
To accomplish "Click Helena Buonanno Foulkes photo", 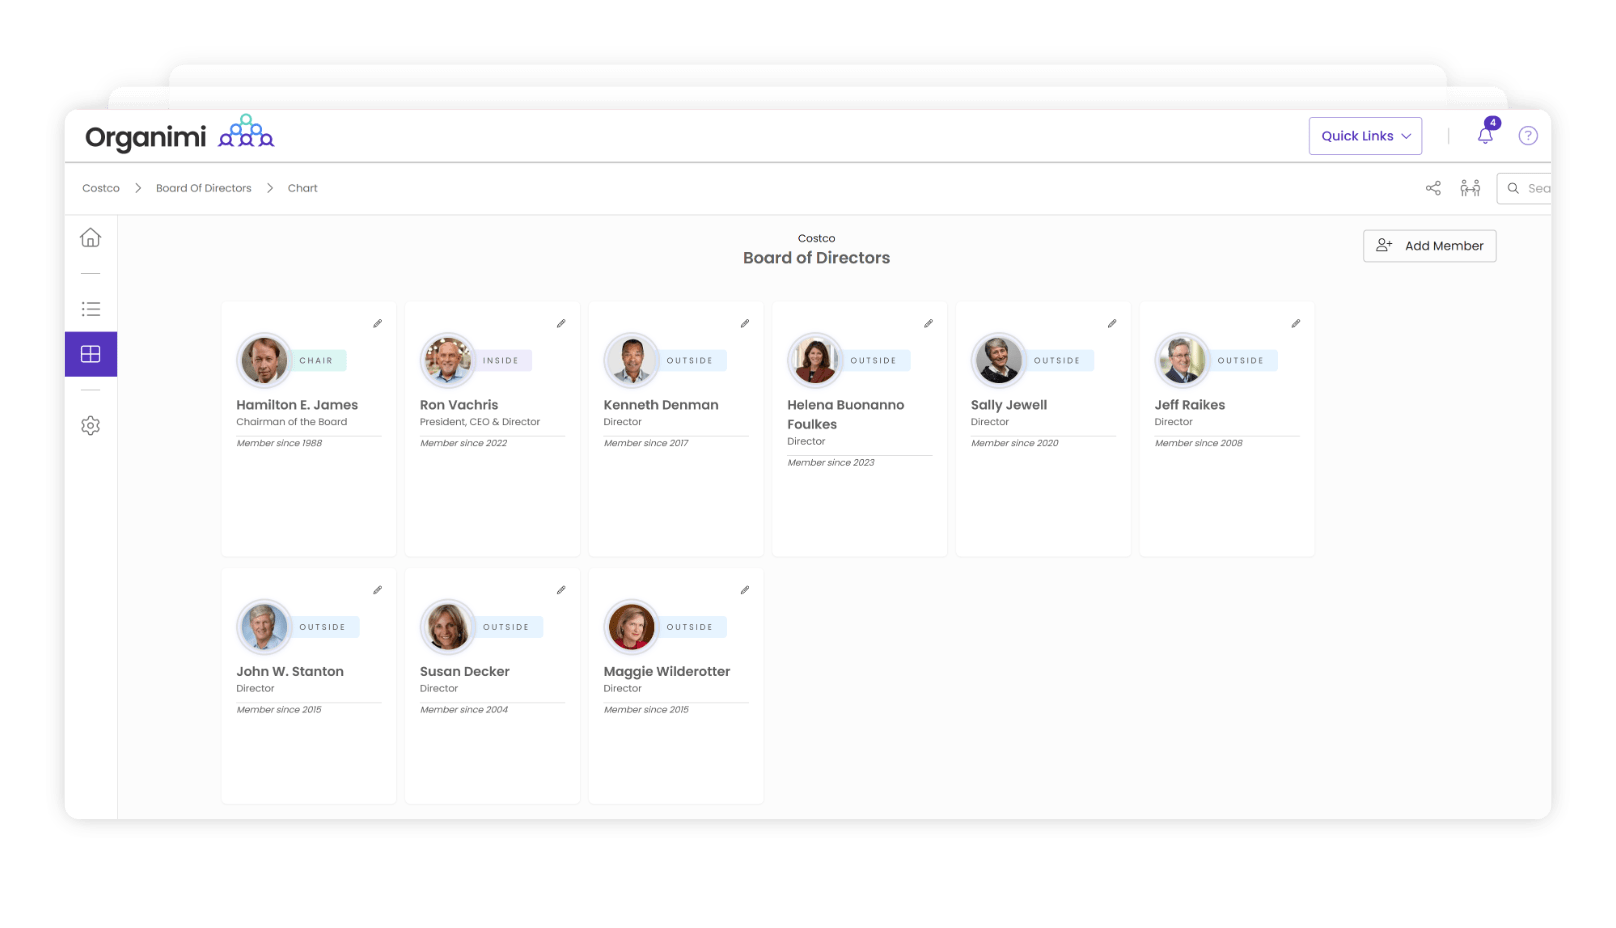I will 815,360.
